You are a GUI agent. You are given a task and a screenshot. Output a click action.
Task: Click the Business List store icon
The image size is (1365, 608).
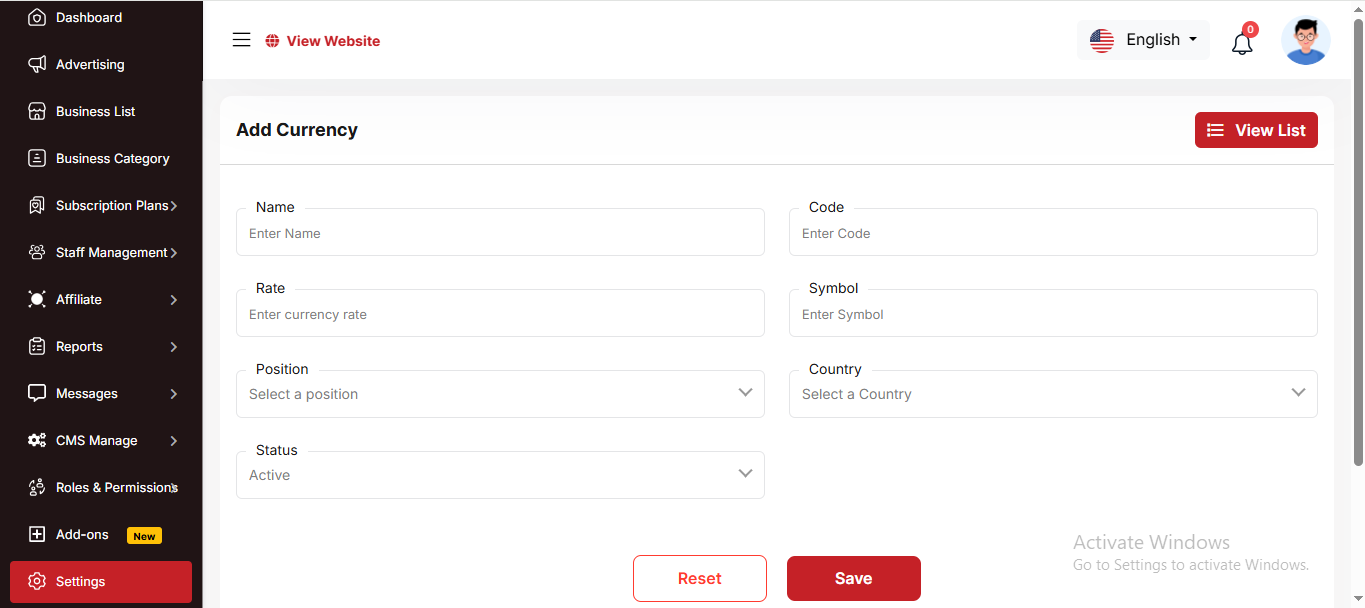[x=37, y=111]
